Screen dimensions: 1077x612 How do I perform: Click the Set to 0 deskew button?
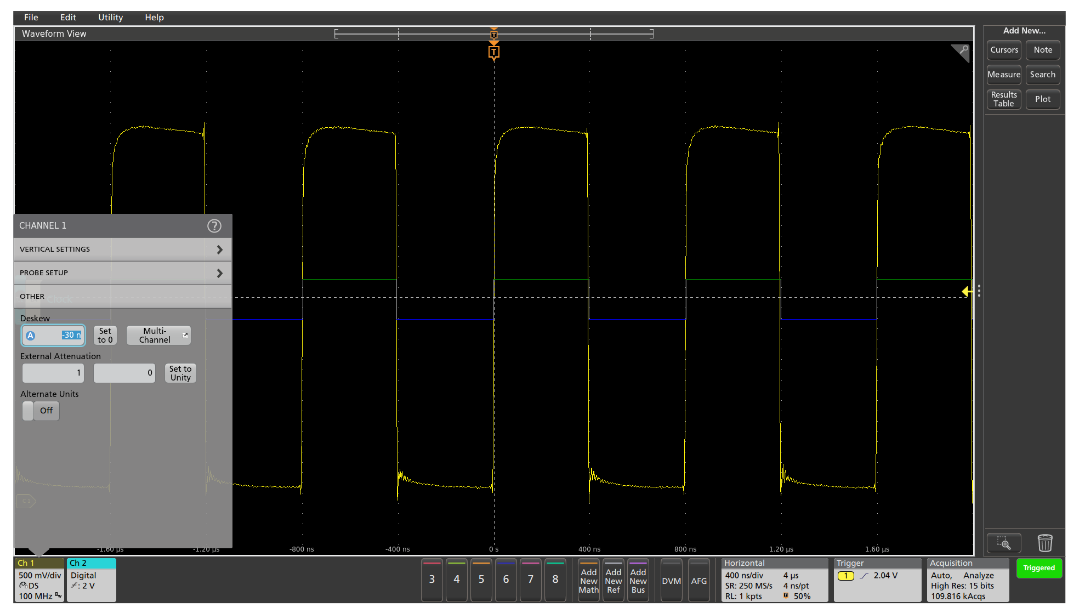pos(104,336)
